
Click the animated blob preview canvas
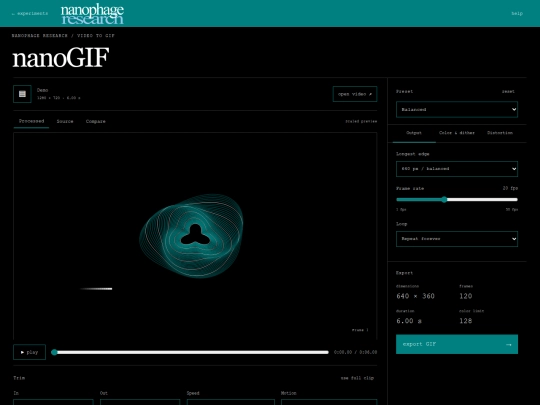[x=195, y=236]
